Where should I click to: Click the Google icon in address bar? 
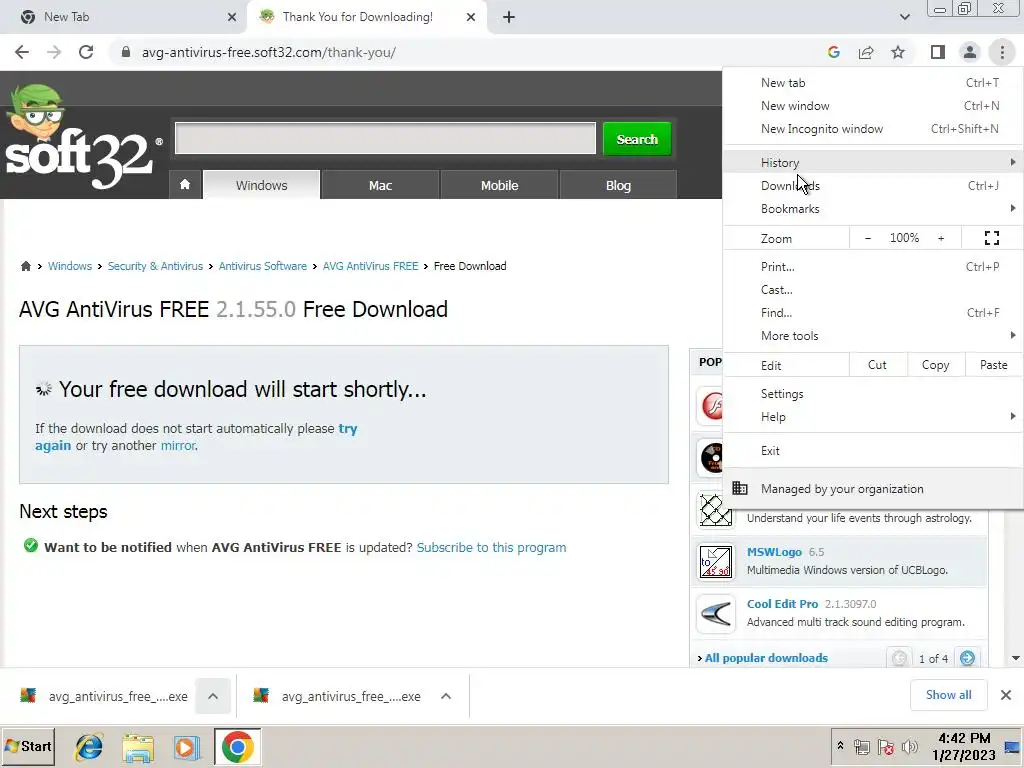833,52
